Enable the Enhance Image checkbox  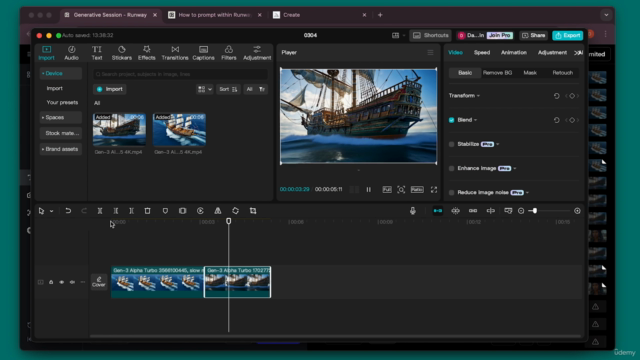pos(451,168)
